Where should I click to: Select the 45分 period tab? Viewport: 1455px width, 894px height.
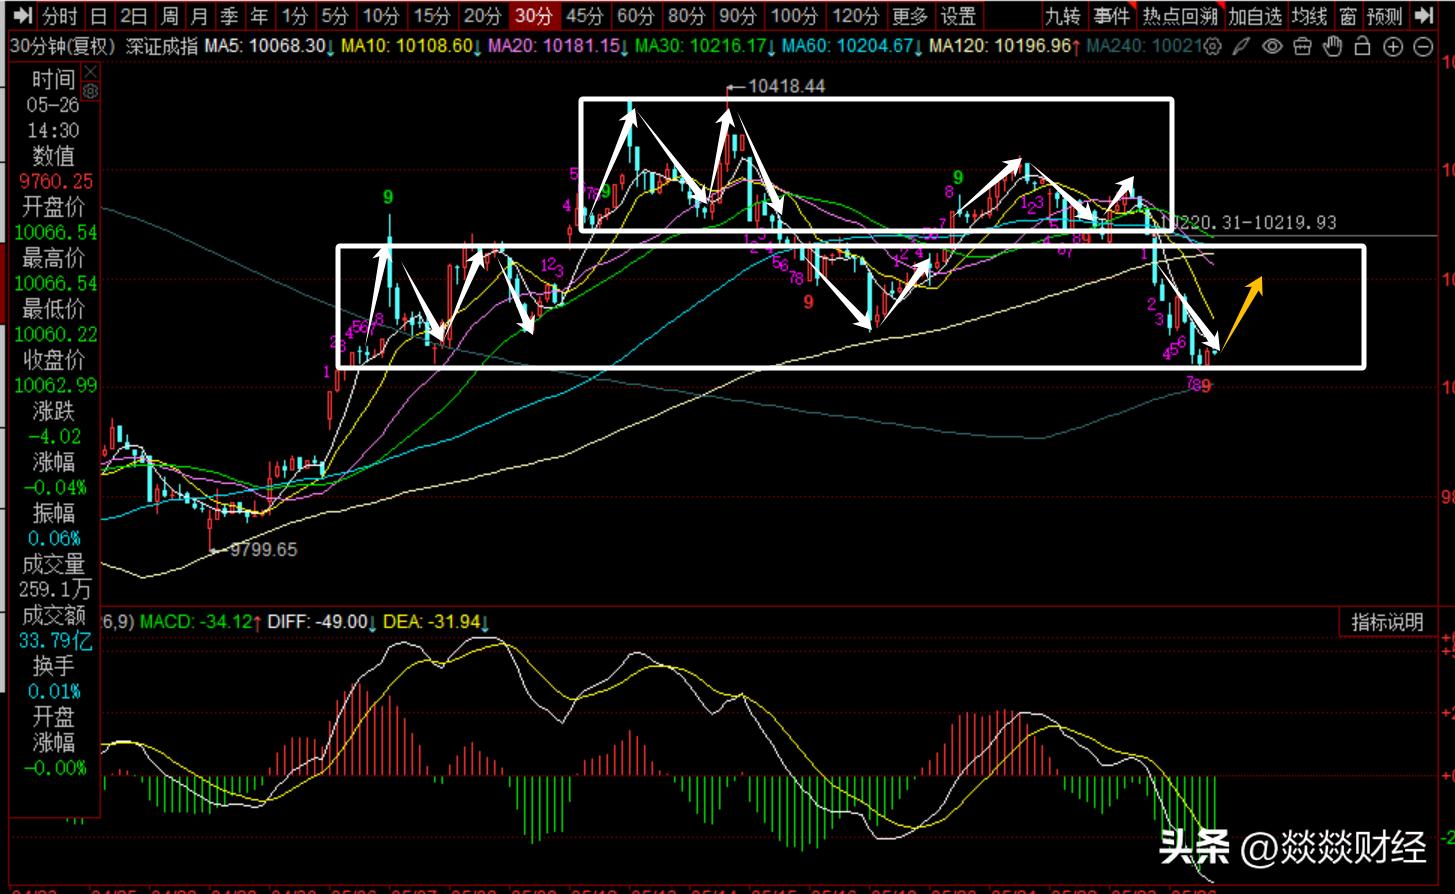pyautogui.click(x=585, y=16)
